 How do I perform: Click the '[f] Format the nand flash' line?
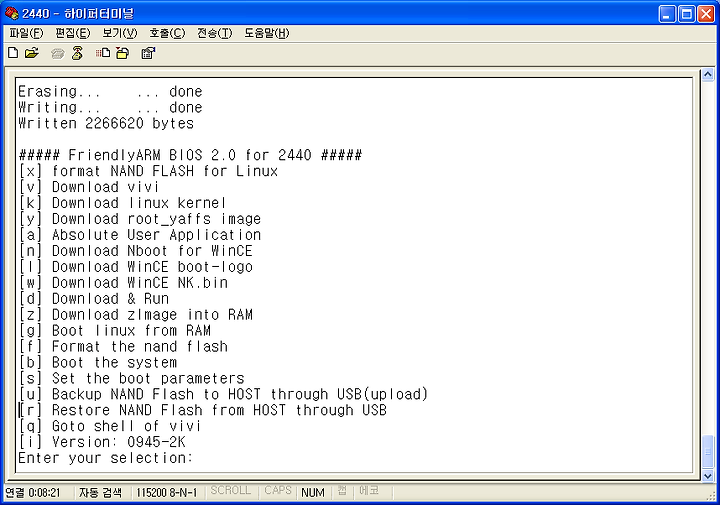pyautogui.click(x=123, y=347)
